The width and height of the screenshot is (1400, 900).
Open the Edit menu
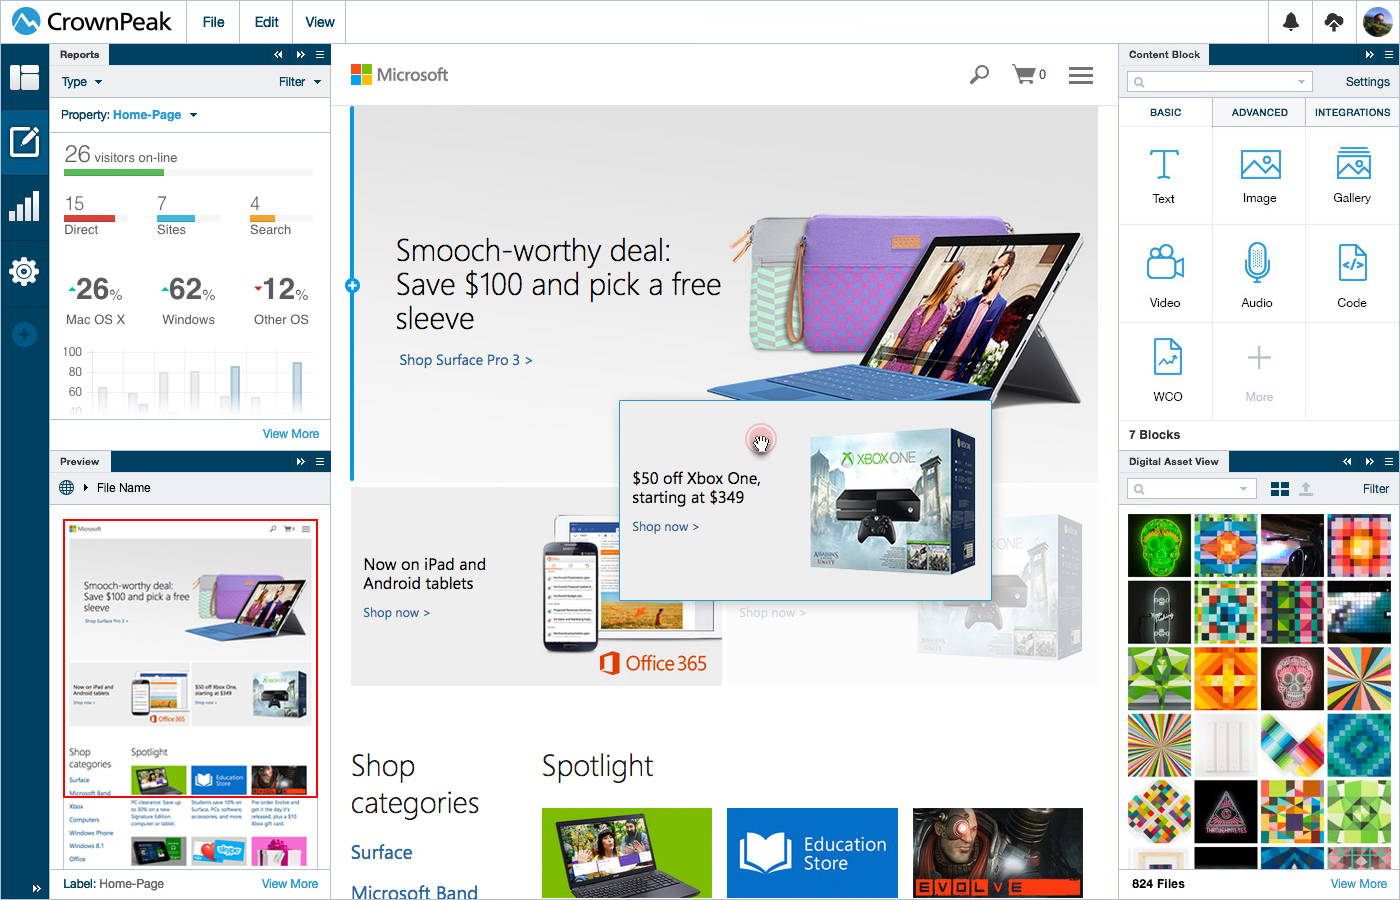point(267,22)
